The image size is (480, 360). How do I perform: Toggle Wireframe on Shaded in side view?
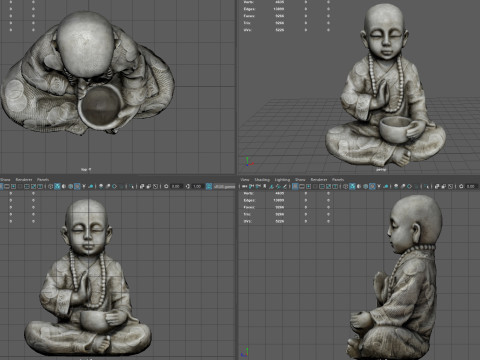[x=365, y=186]
